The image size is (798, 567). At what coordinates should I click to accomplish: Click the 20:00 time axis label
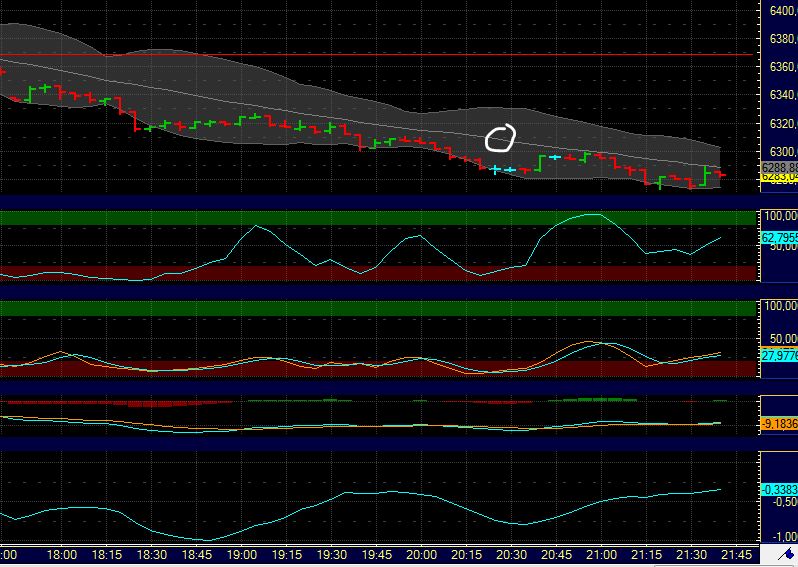421,554
